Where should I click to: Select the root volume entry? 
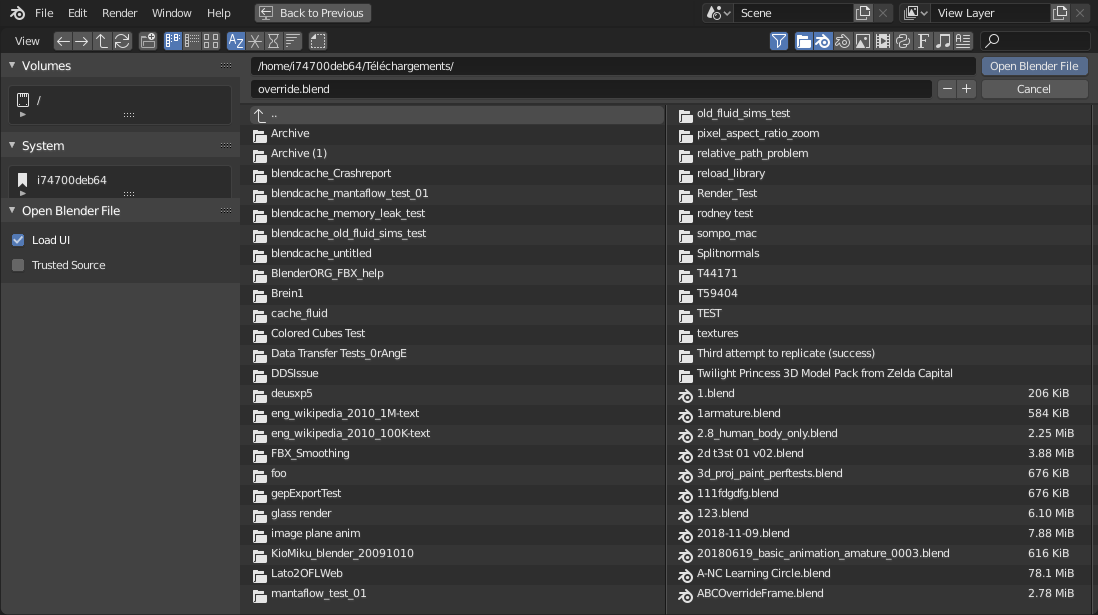[x=119, y=100]
